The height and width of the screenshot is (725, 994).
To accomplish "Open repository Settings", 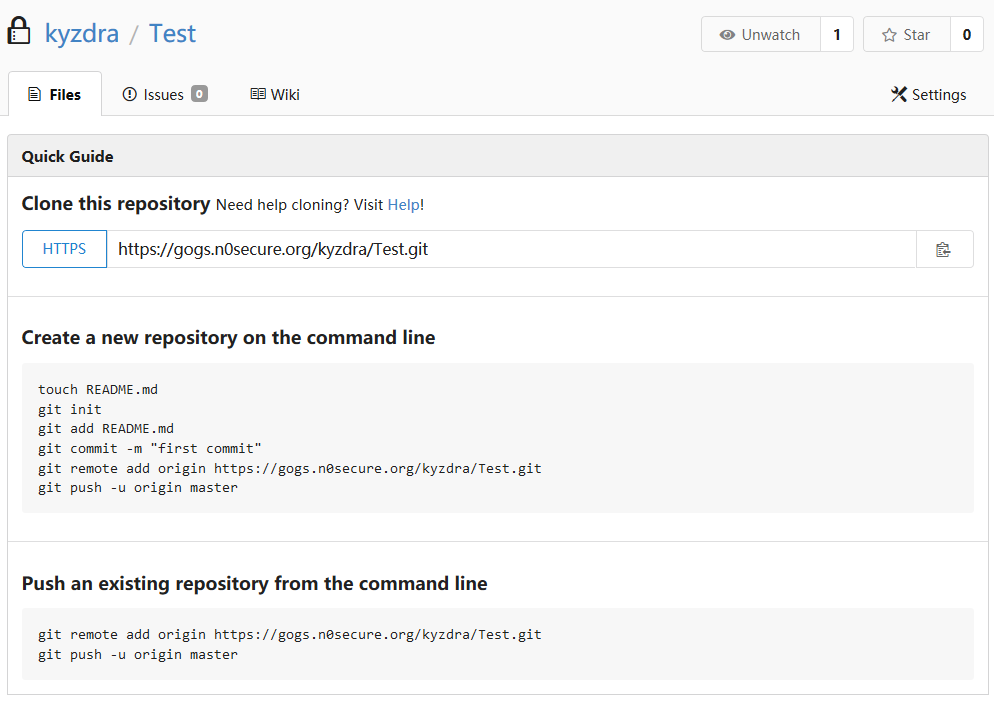I will coord(929,94).
